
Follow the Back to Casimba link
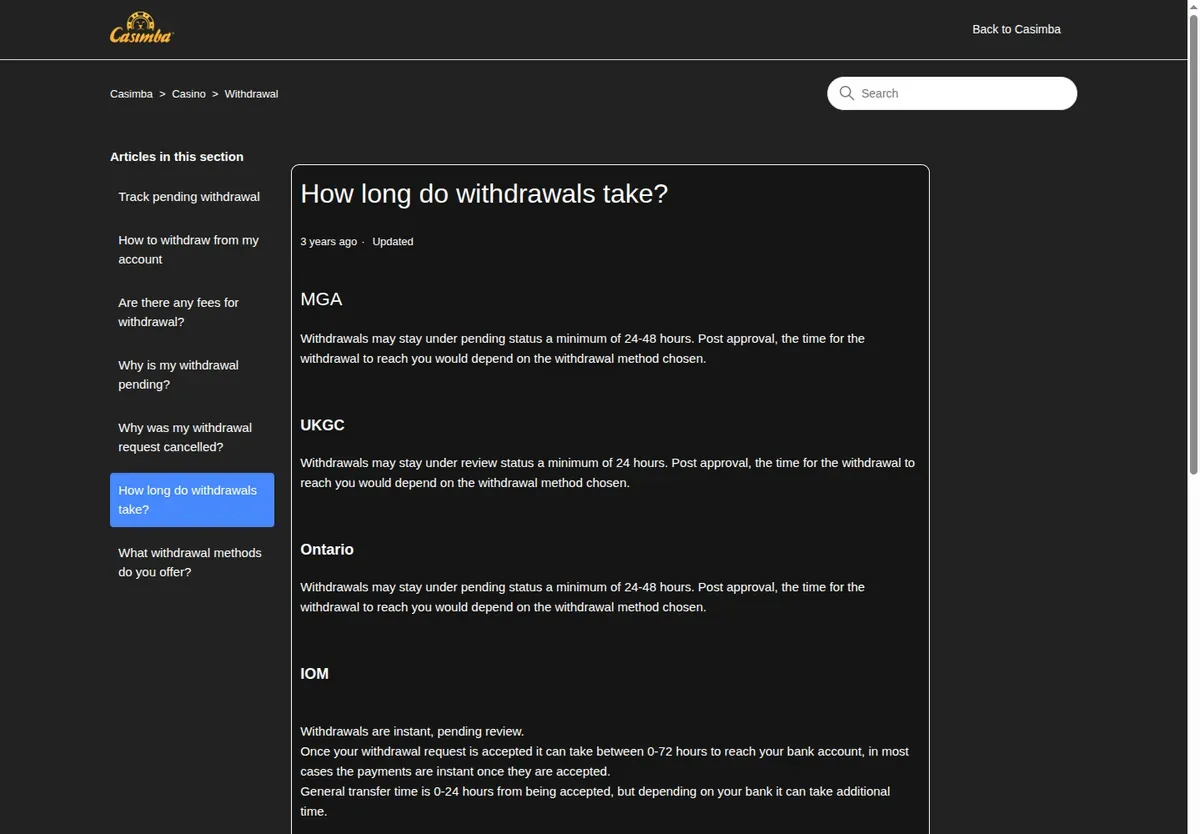[1016, 29]
